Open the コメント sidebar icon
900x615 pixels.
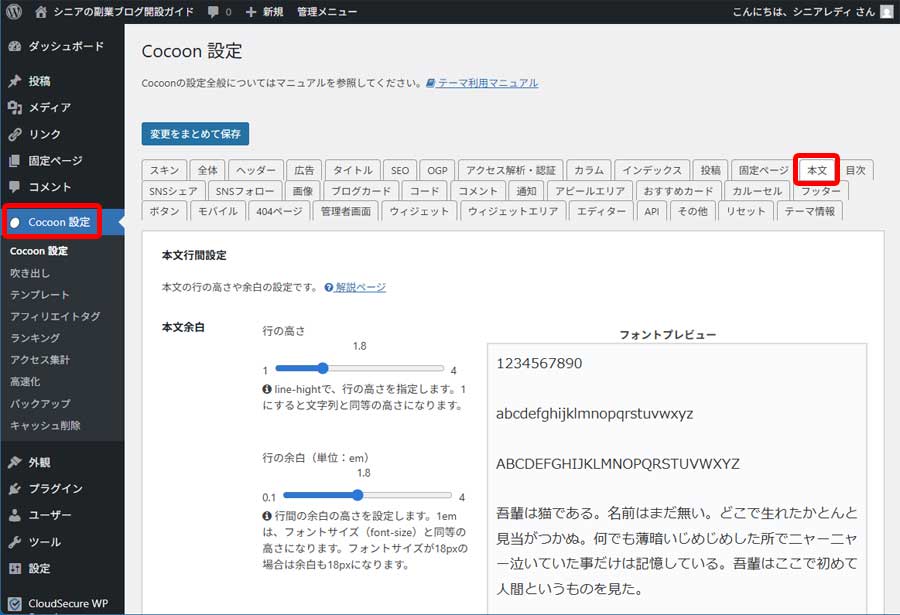[x=16, y=189]
